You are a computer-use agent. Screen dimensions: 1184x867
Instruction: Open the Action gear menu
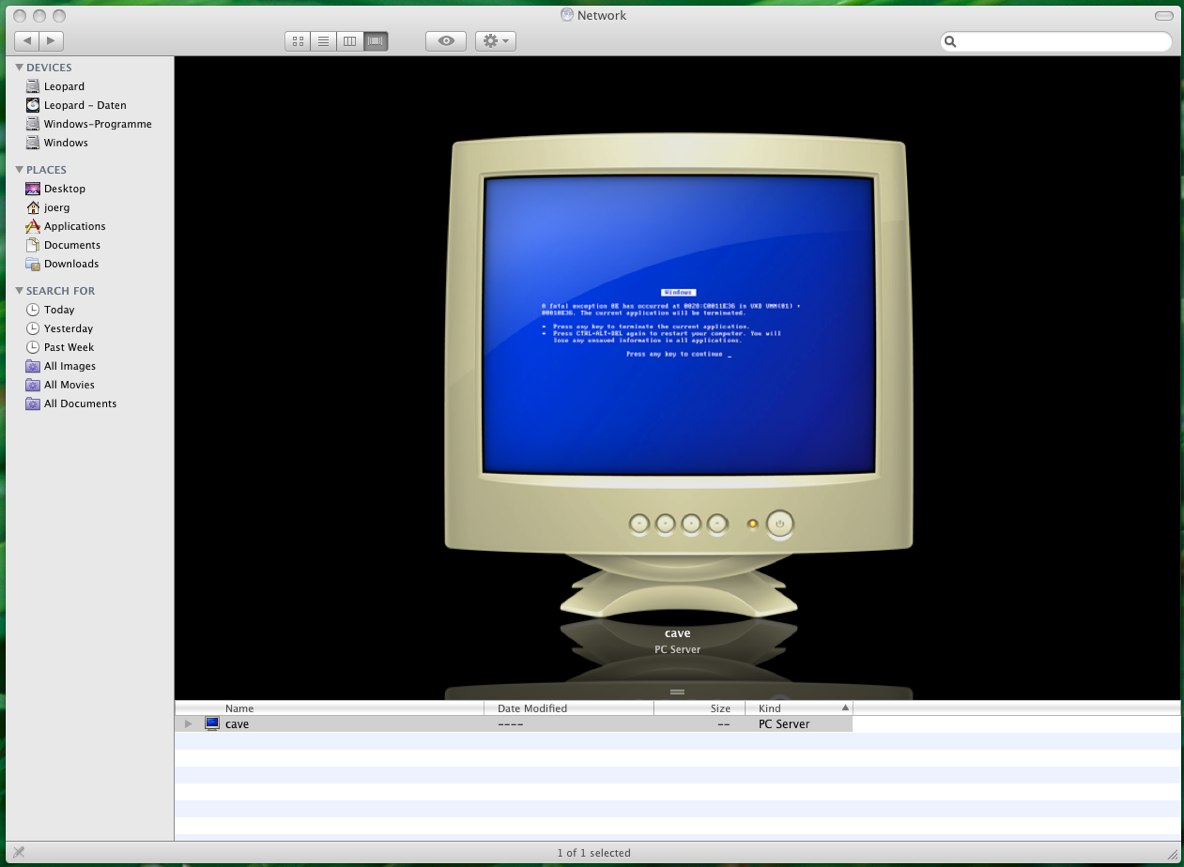495,41
